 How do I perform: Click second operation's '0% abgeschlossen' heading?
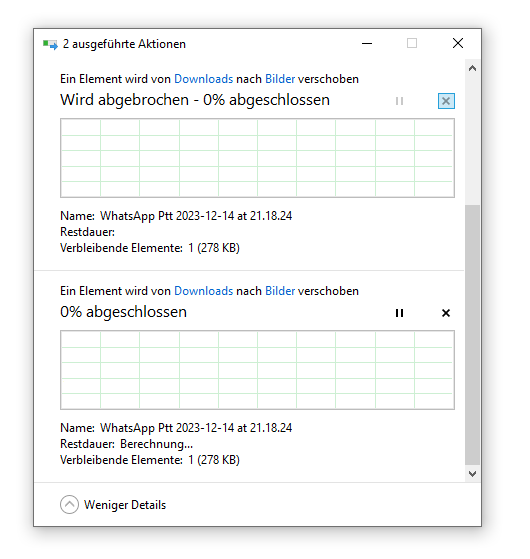pos(123,312)
